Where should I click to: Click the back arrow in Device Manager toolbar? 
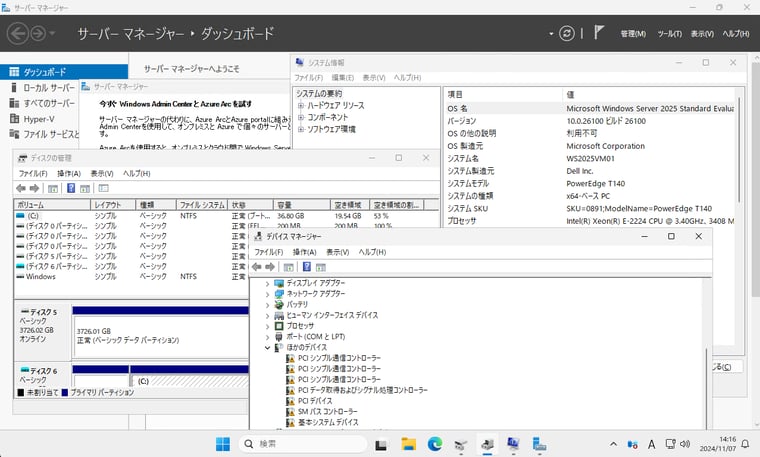tap(257, 267)
